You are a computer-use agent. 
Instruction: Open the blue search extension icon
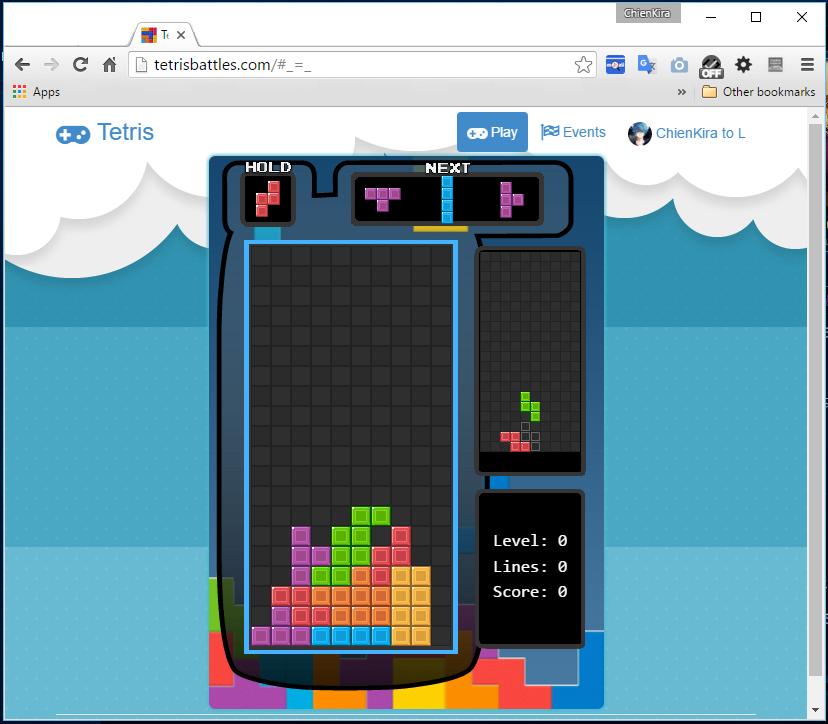click(615, 64)
